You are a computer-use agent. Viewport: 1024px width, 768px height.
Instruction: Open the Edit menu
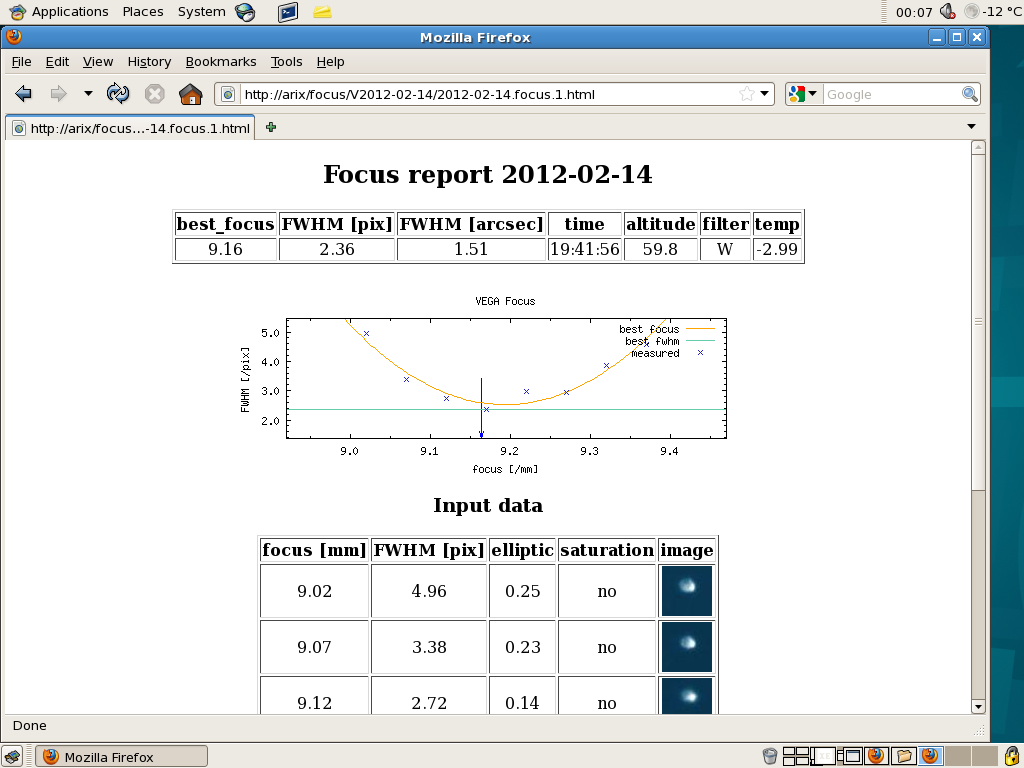coord(57,62)
